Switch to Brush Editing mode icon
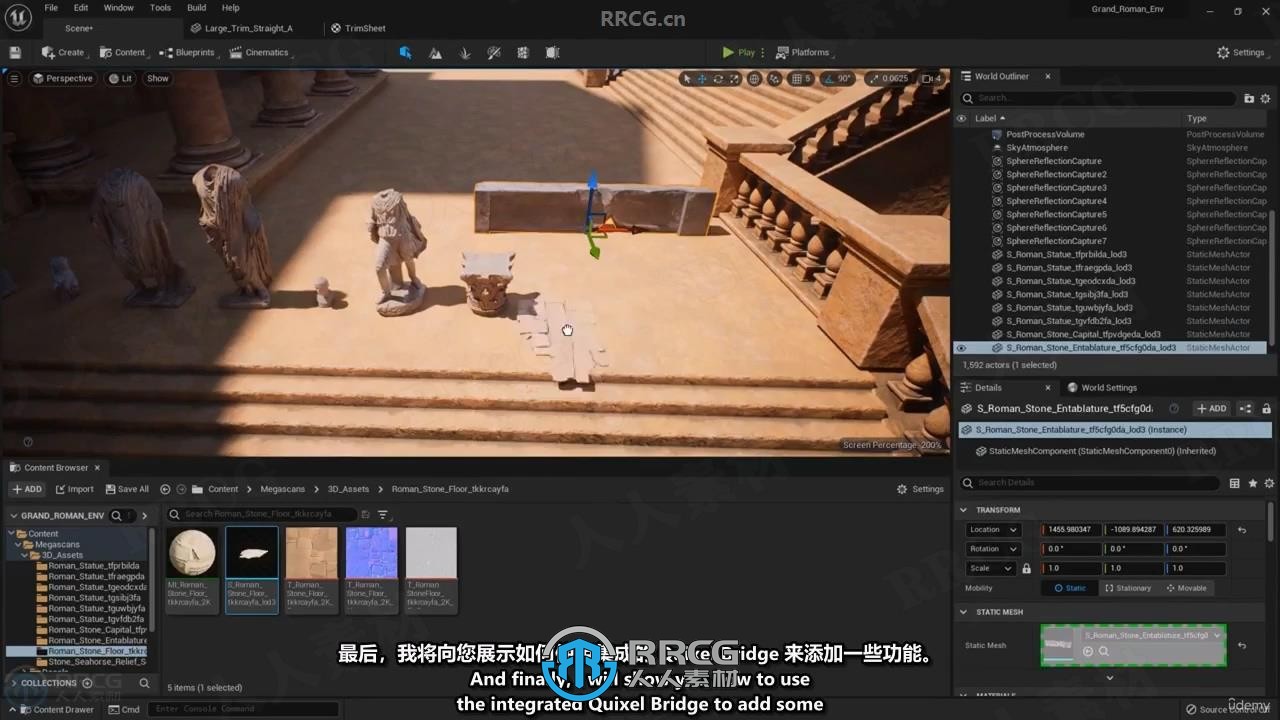Image resolution: width=1280 pixels, height=720 pixels. tap(552, 52)
